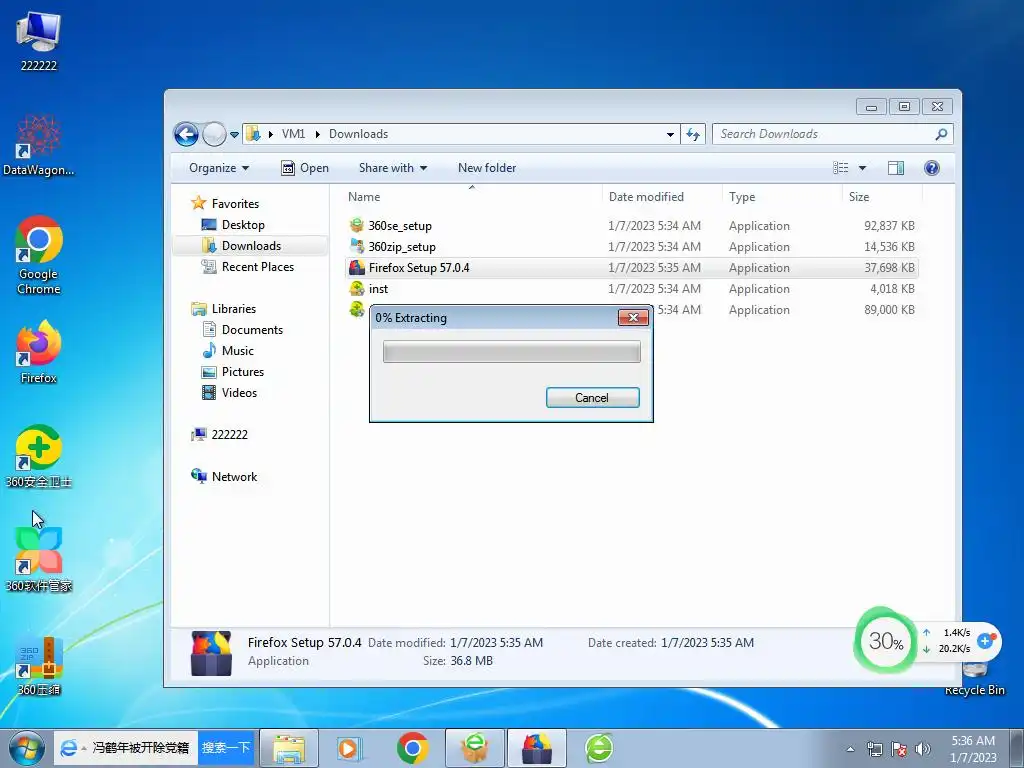Open the Organize menu
Screen dimensions: 1024x768
coord(219,168)
